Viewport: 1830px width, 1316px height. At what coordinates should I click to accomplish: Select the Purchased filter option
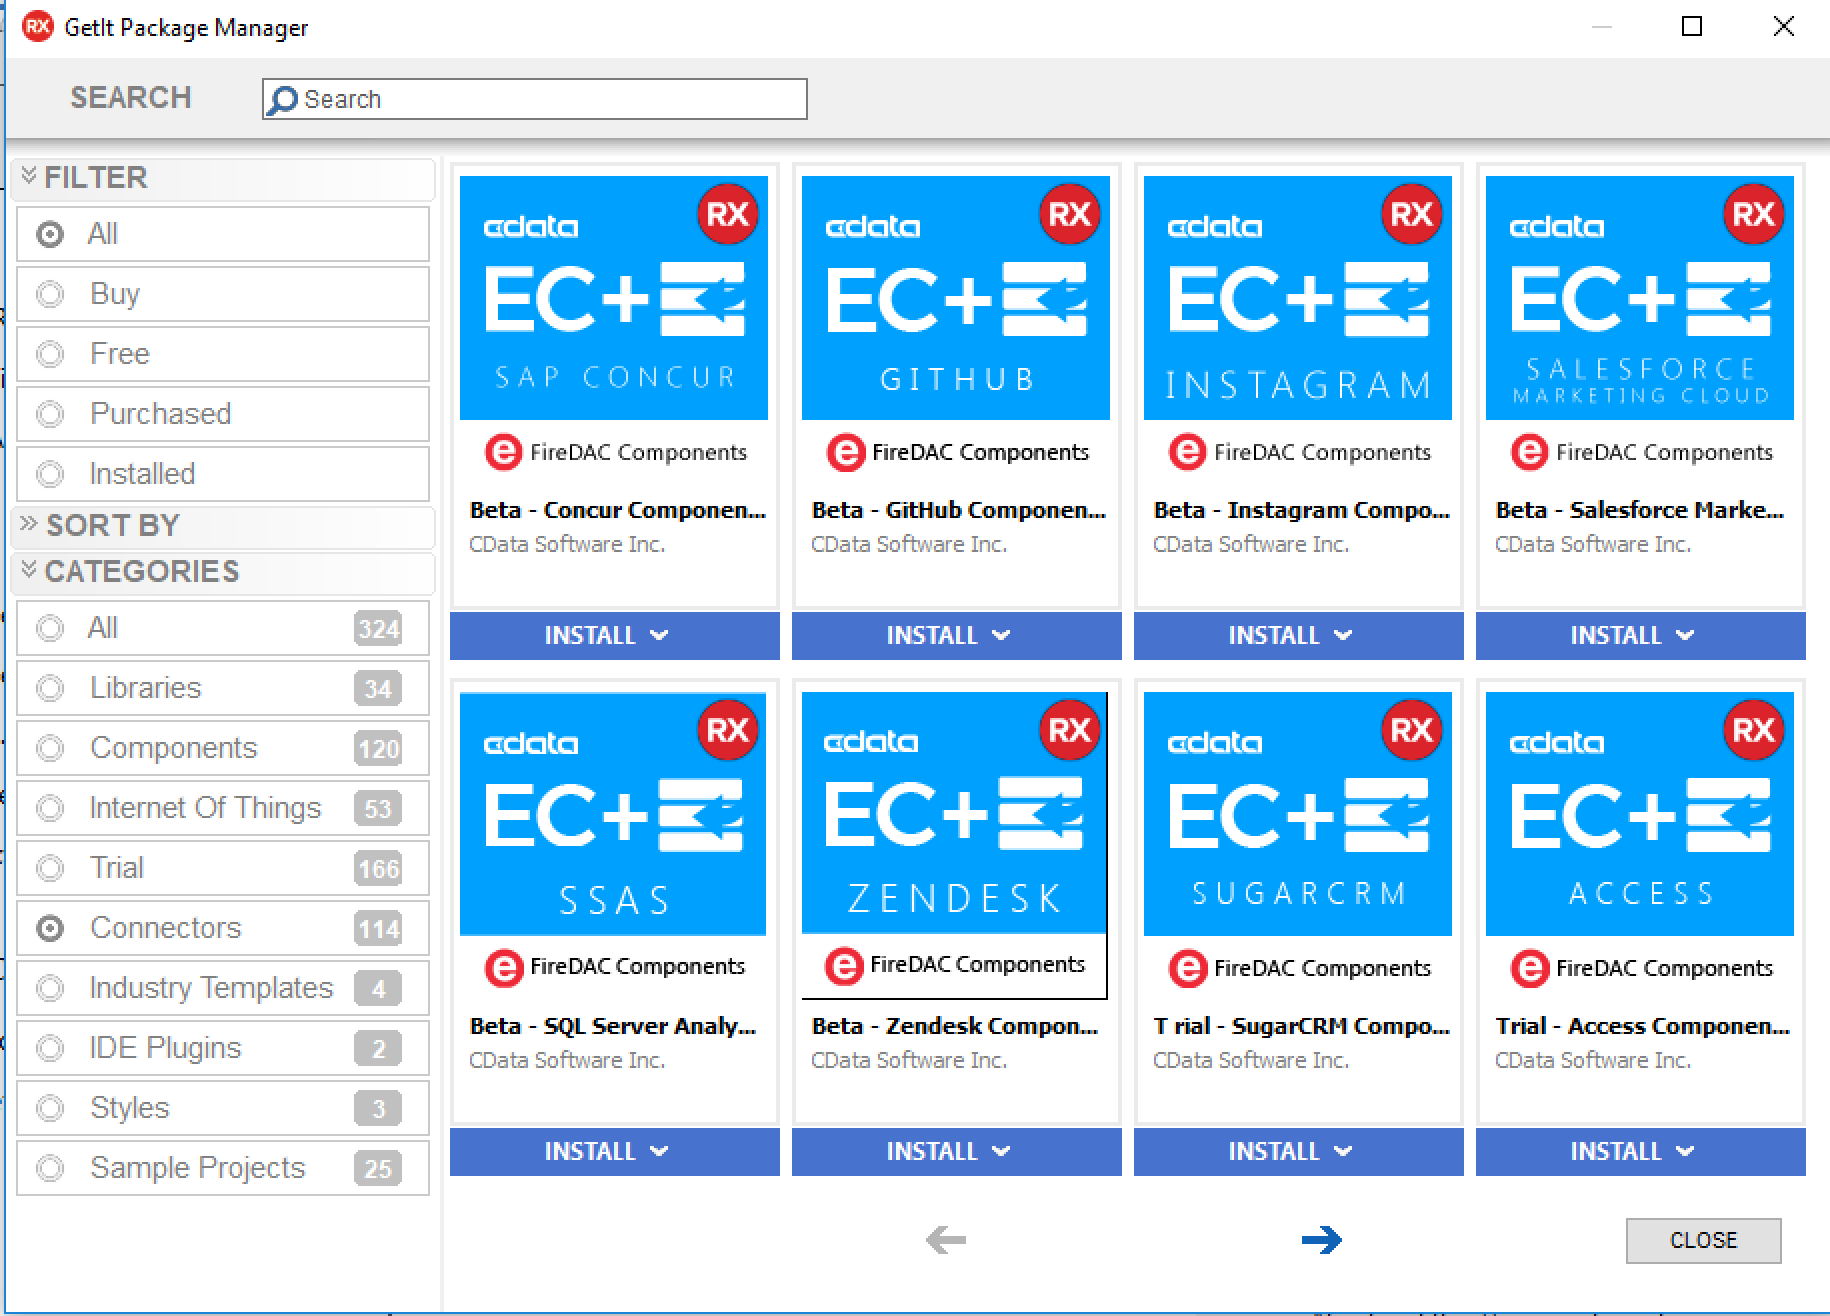click(x=223, y=414)
